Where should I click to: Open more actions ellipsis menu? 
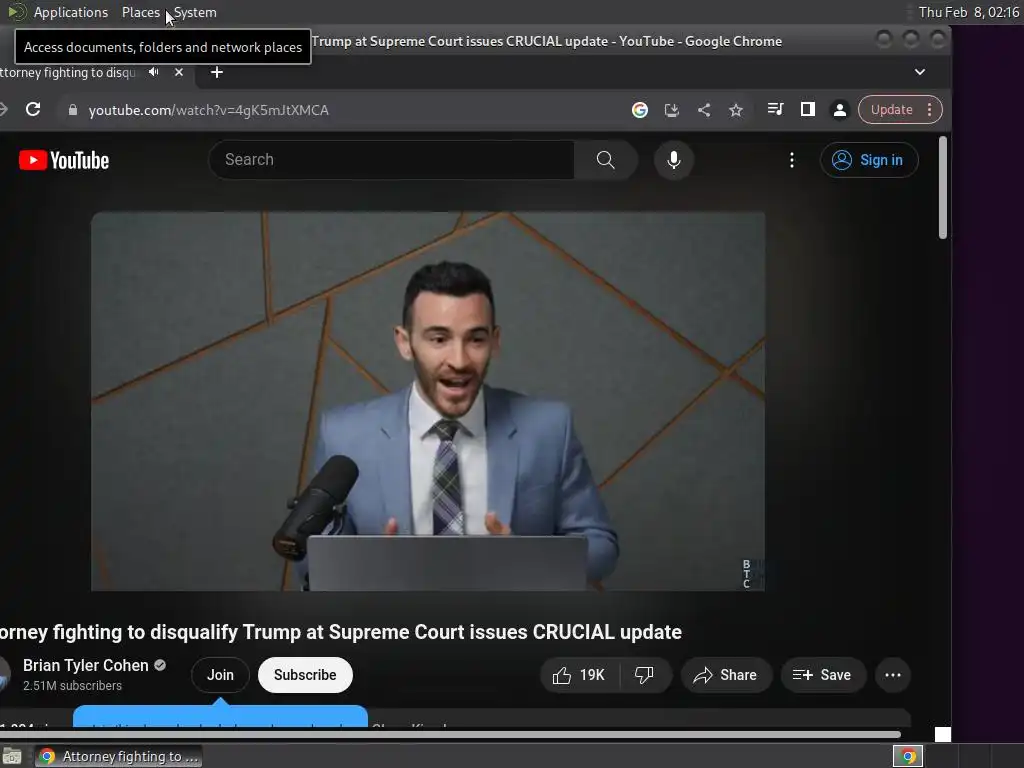pos(893,675)
